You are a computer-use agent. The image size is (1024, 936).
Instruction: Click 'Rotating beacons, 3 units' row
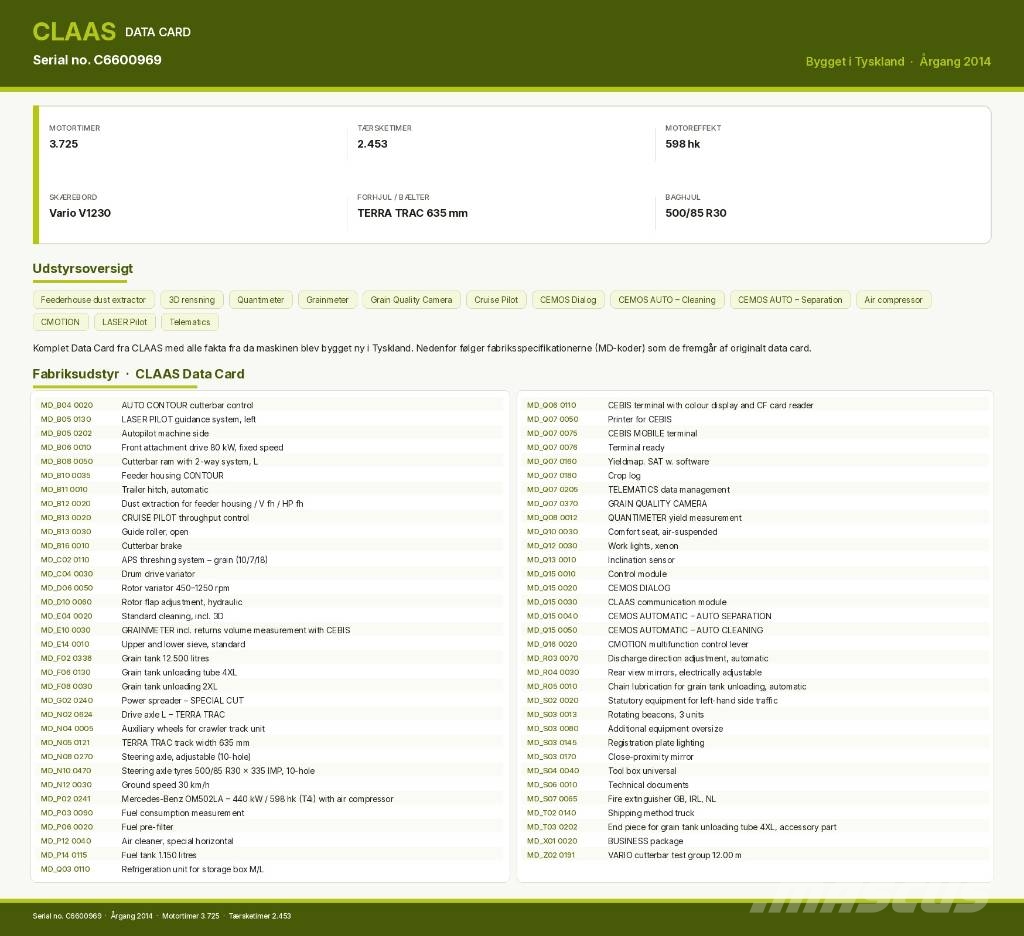click(756, 715)
